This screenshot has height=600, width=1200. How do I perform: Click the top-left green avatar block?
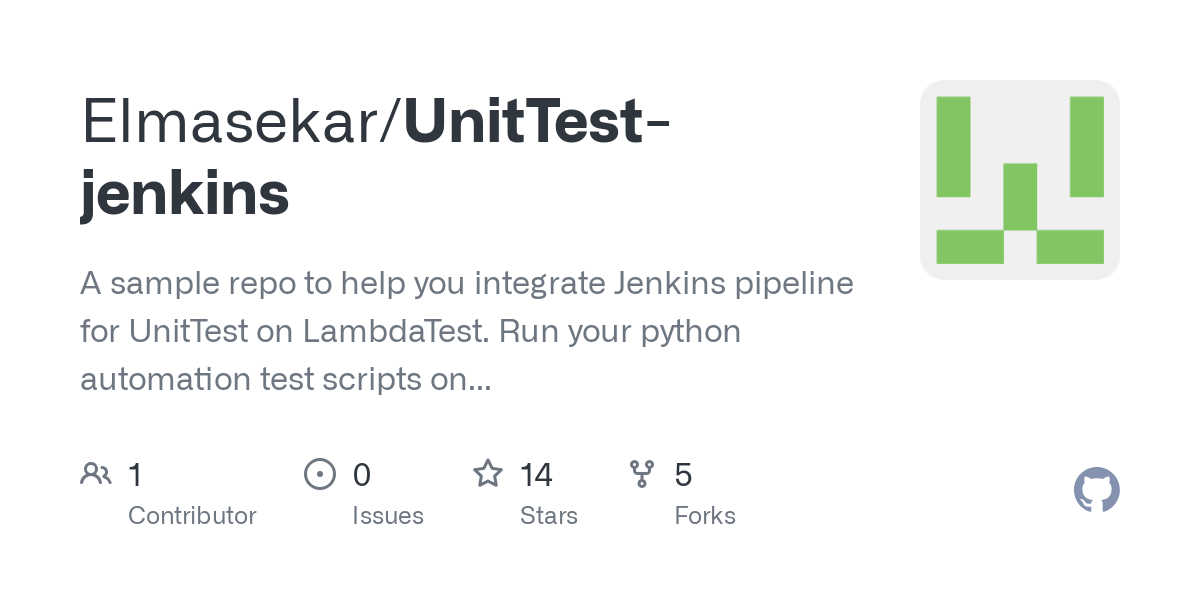click(953, 147)
